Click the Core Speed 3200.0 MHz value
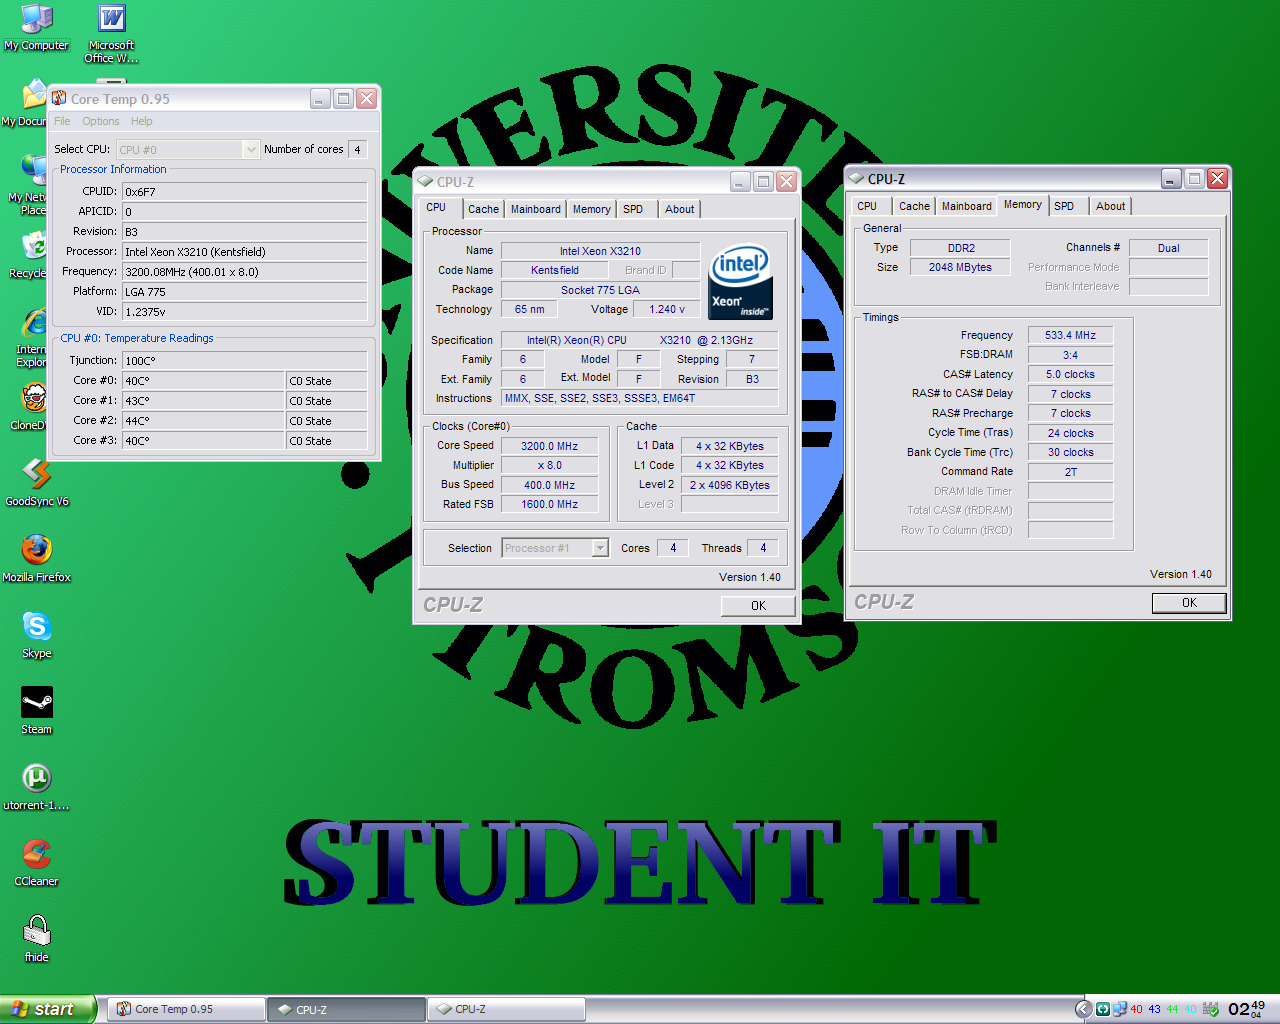The height and width of the screenshot is (1024, 1280). click(549, 446)
